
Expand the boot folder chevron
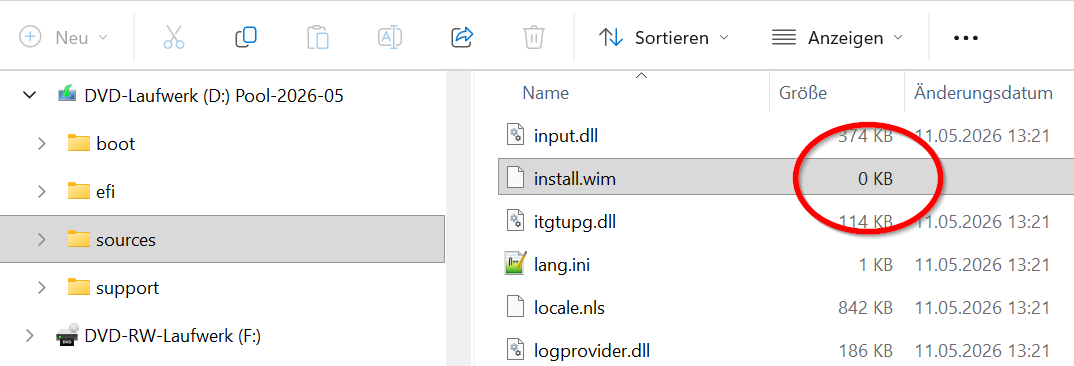click(x=42, y=143)
